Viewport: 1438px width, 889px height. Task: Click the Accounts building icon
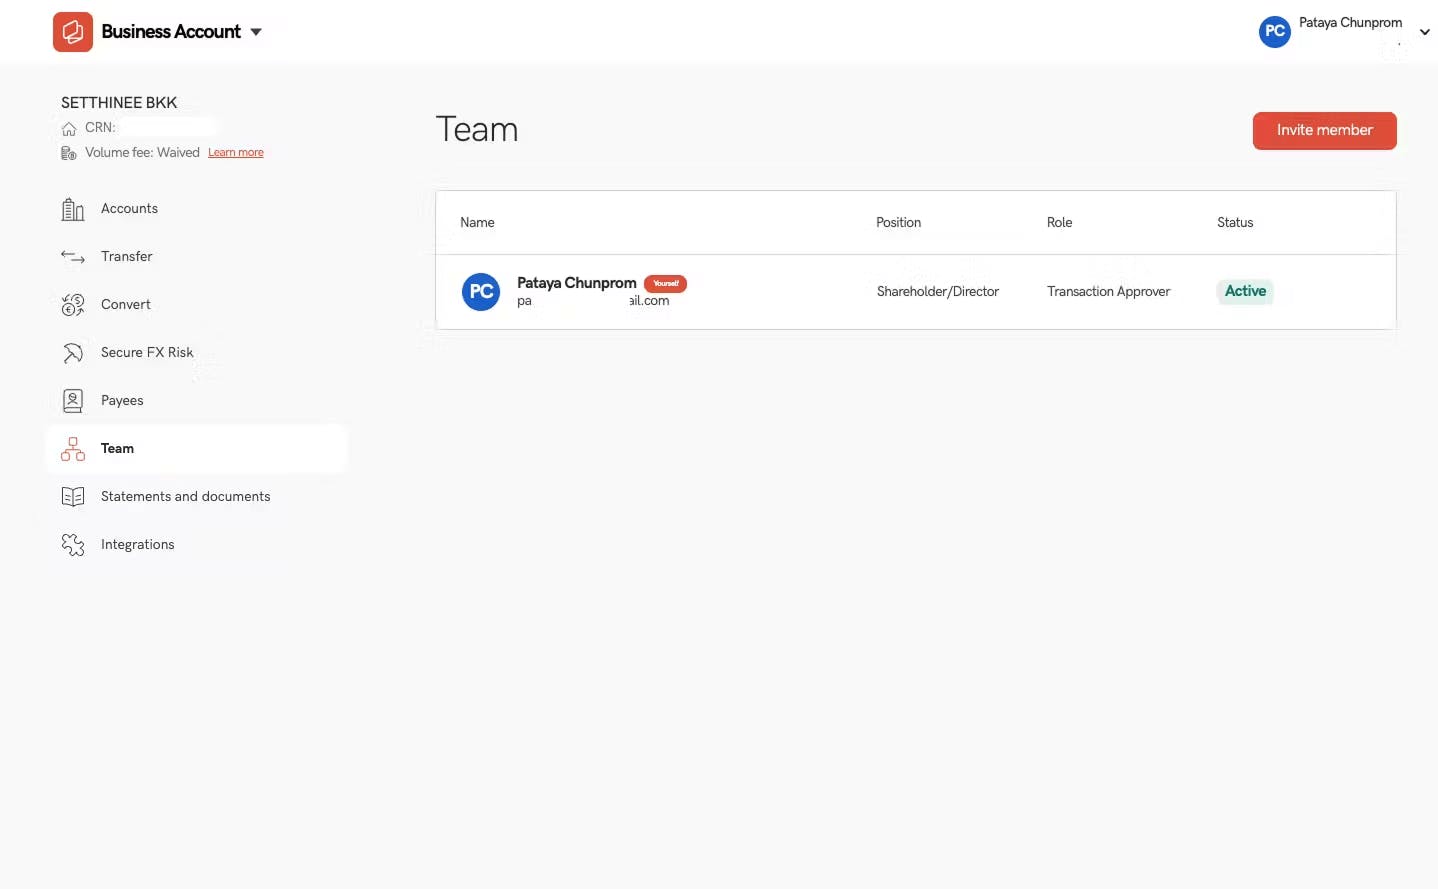point(73,209)
